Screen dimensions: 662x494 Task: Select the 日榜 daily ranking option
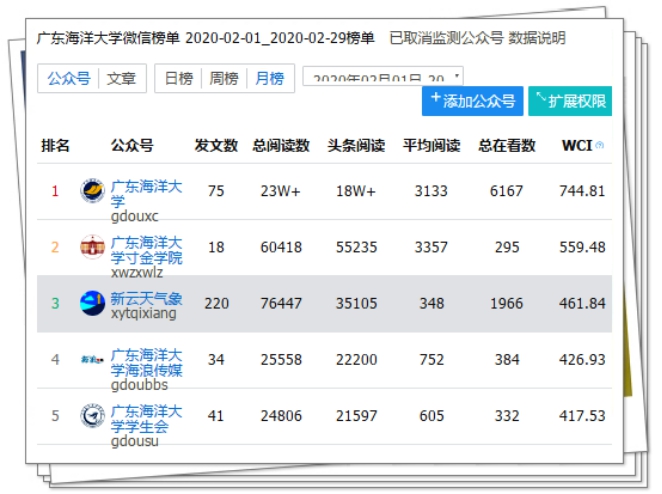click(179, 78)
